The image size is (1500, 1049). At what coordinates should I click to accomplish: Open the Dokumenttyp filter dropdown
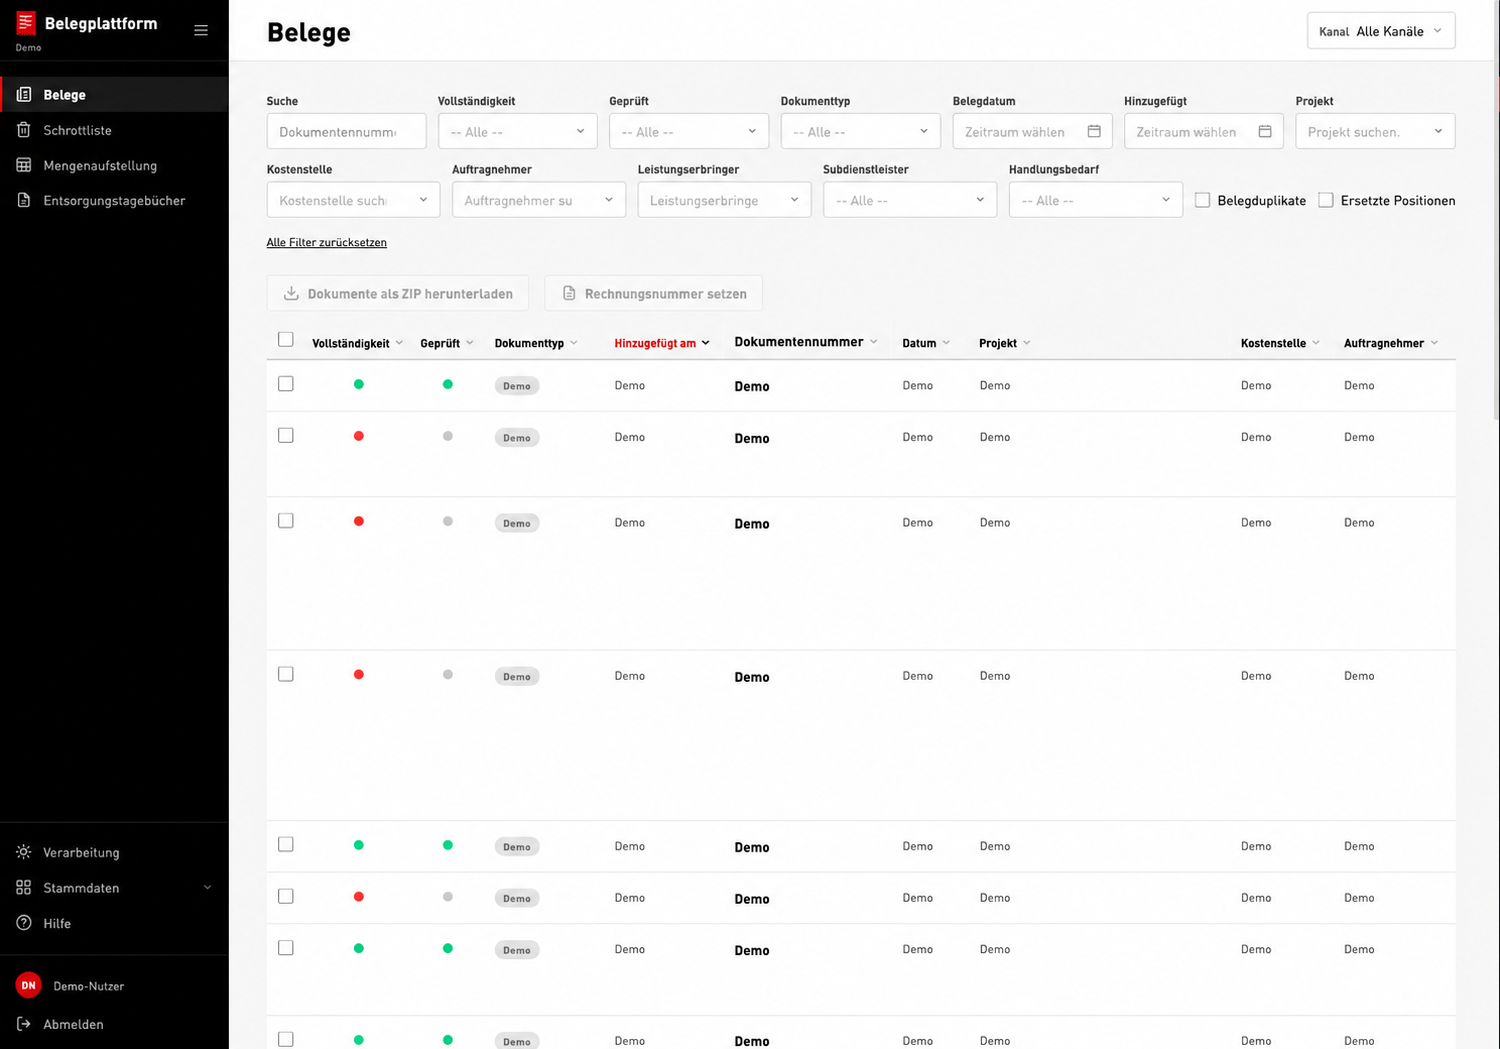tap(861, 131)
